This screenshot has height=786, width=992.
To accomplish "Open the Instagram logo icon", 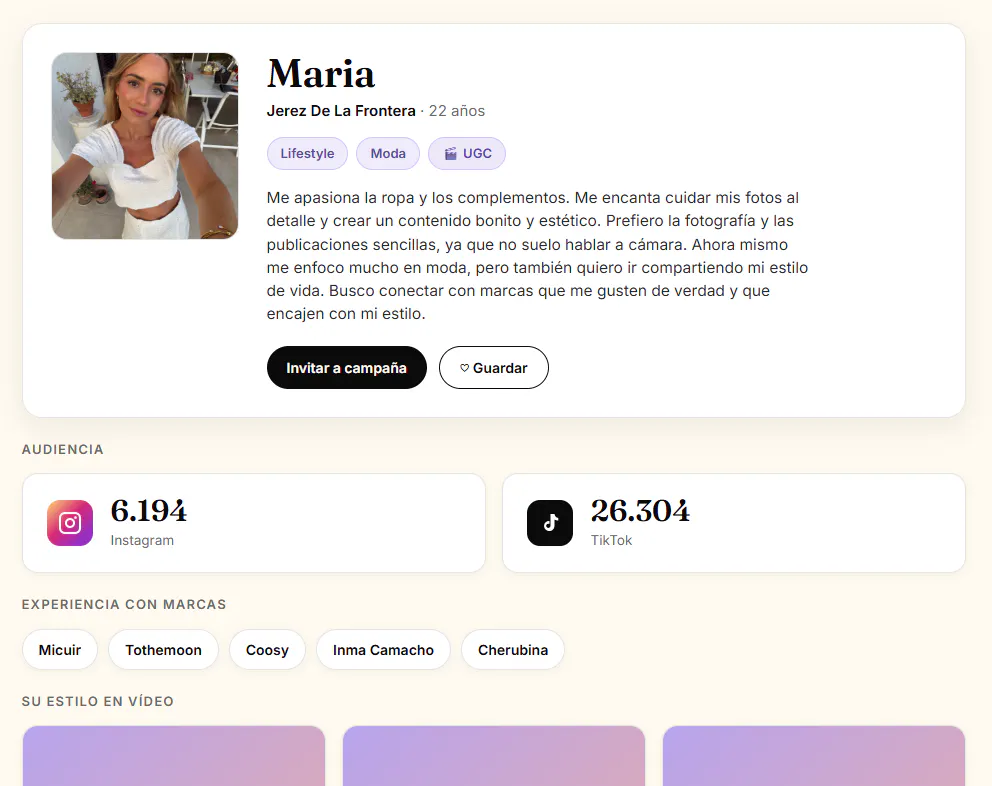I will (70, 523).
